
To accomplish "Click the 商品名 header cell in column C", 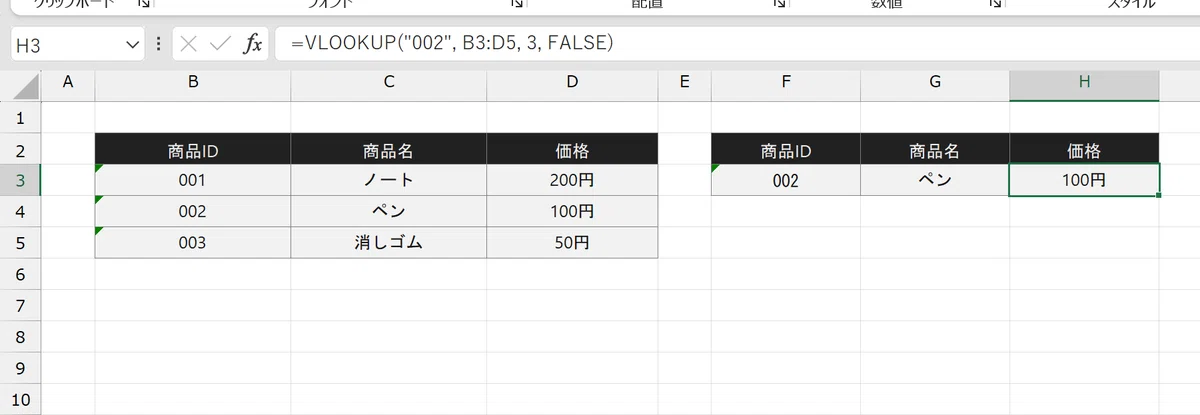I will [389, 150].
